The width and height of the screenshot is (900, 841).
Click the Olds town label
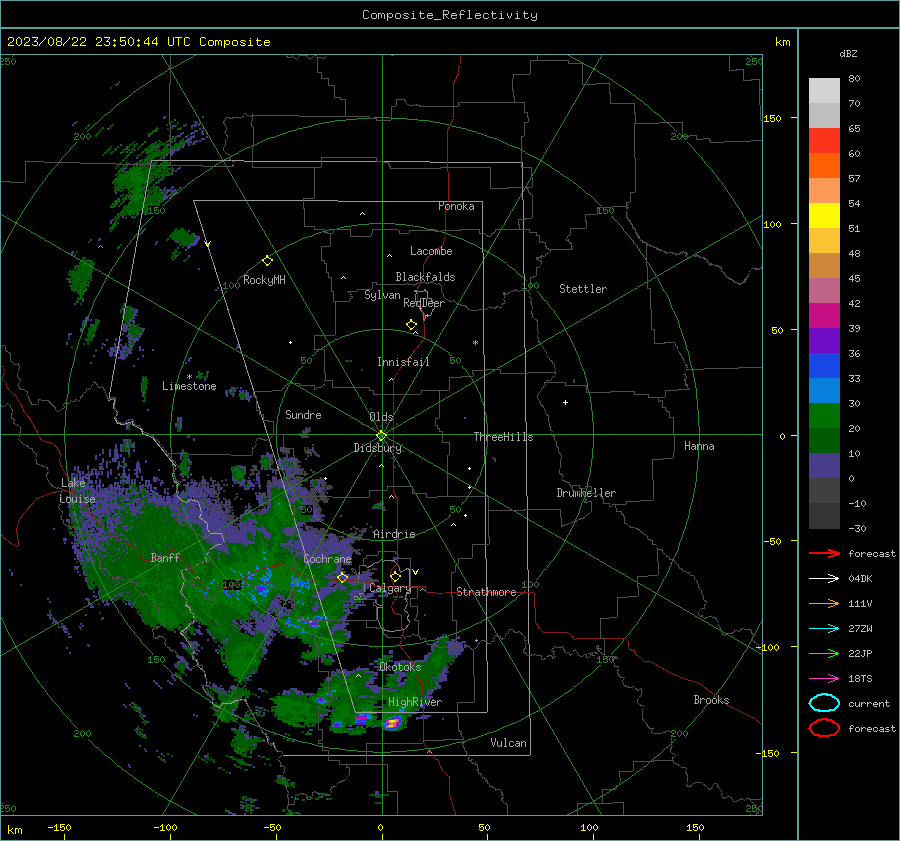pyautogui.click(x=381, y=417)
